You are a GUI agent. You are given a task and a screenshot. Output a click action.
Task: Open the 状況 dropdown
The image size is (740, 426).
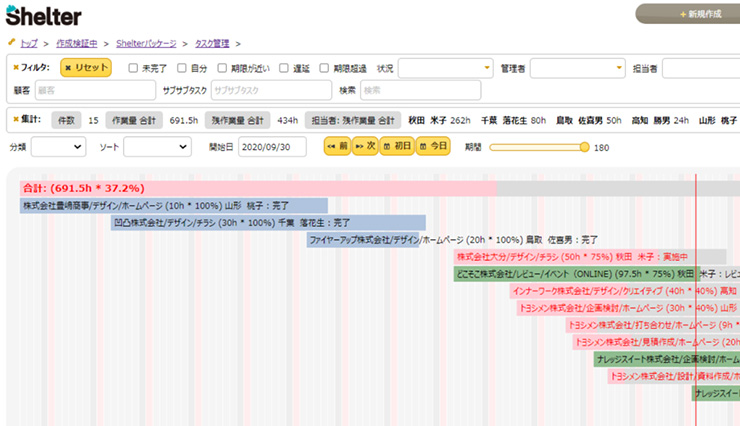coord(446,68)
